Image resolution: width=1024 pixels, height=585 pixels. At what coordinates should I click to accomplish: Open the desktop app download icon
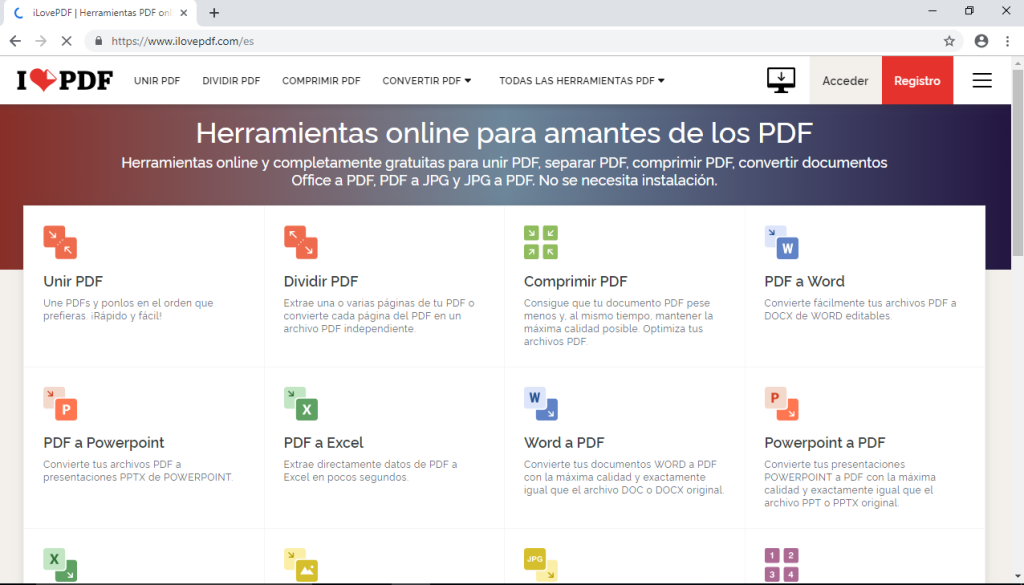coord(781,80)
